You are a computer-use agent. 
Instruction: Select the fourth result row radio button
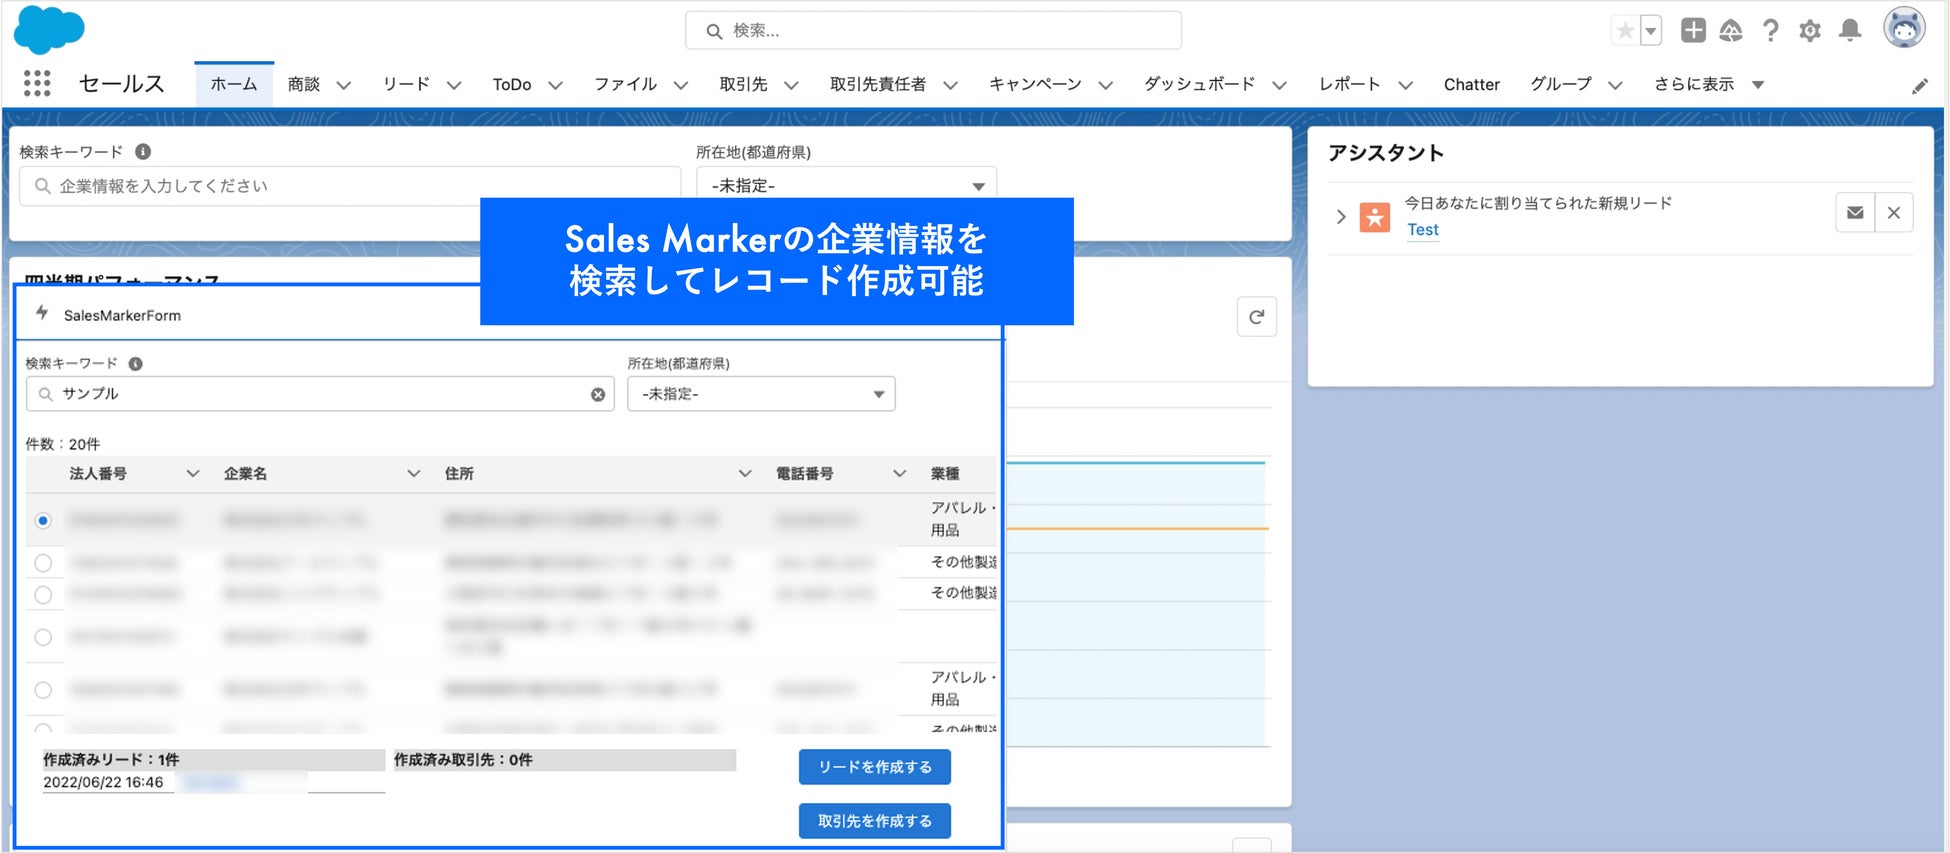(43, 637)
